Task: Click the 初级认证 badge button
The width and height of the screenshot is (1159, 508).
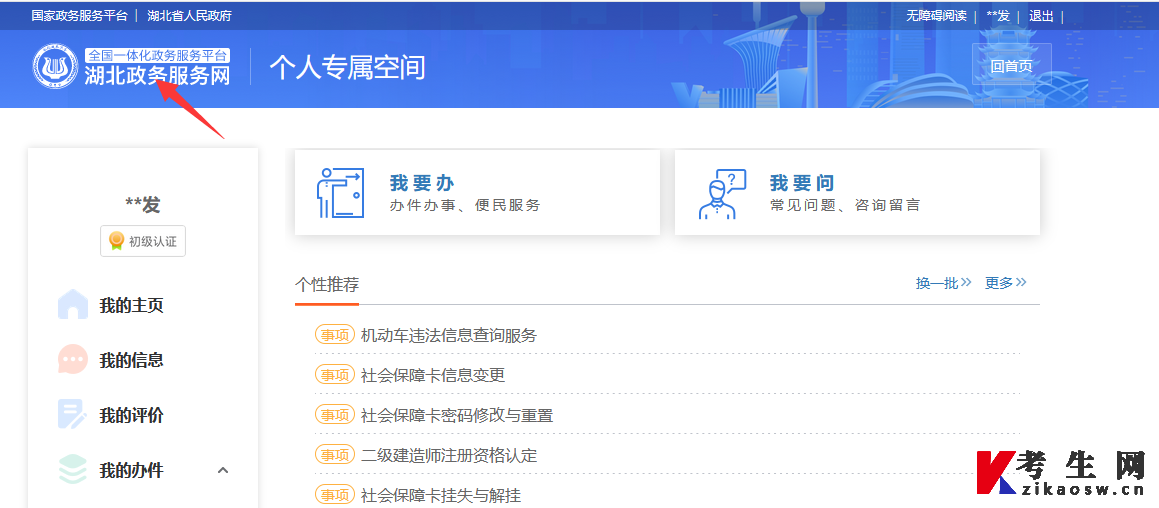Action: click(x=143, y=241)
